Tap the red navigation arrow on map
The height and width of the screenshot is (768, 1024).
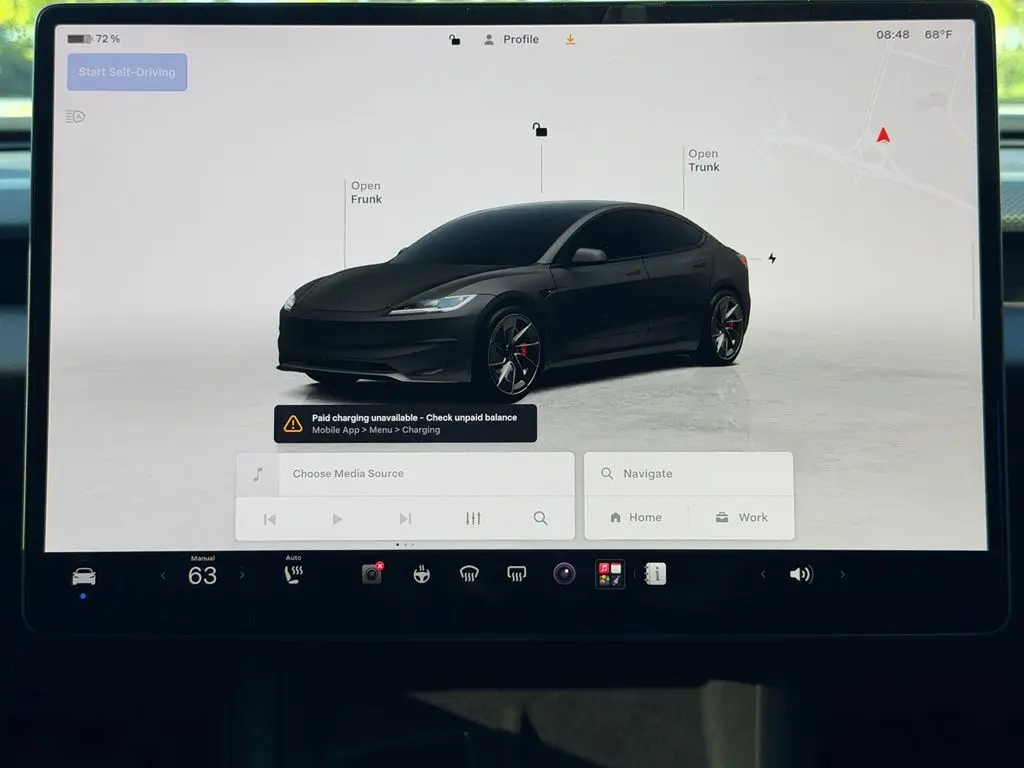tap(883, 135)
